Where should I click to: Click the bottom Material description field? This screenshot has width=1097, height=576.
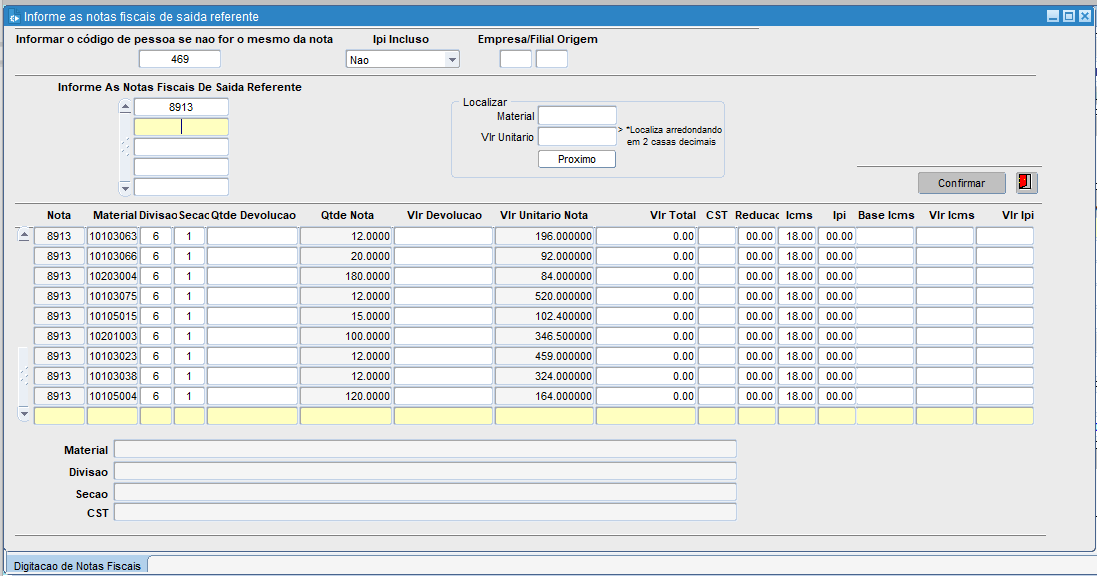pyautogui.click(x=425, y=449)
